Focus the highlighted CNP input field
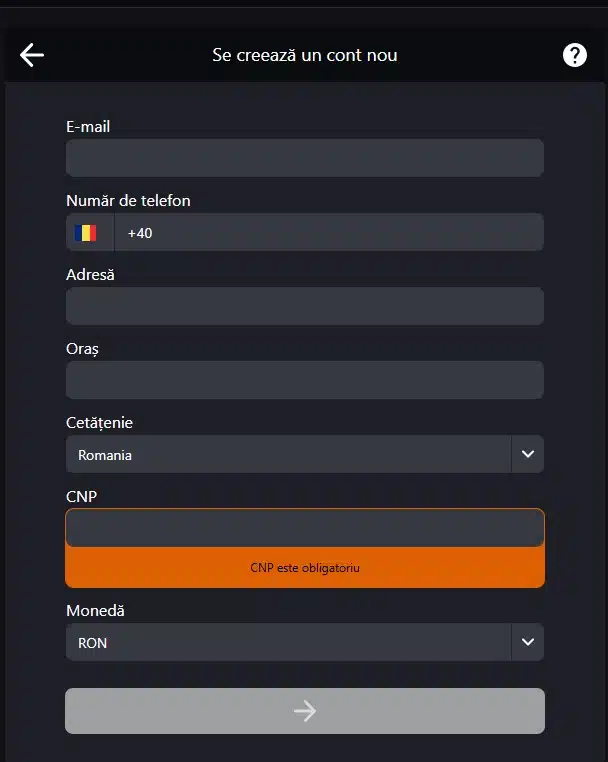 pos(305,528)
